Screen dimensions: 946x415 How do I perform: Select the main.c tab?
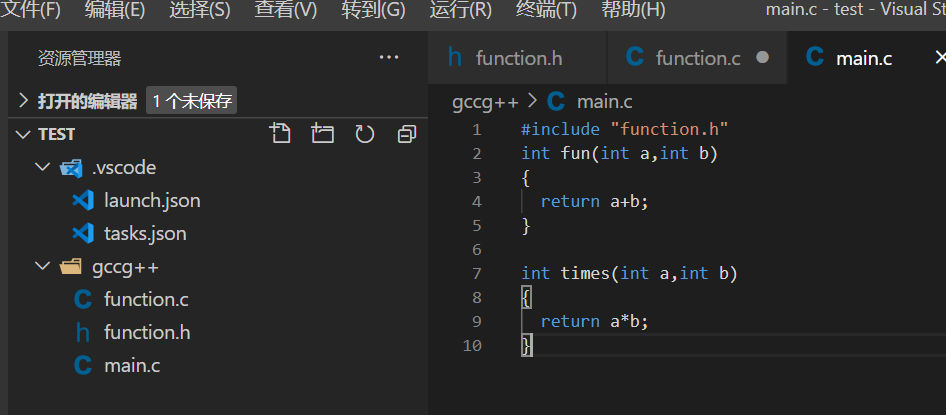point(867,57)
